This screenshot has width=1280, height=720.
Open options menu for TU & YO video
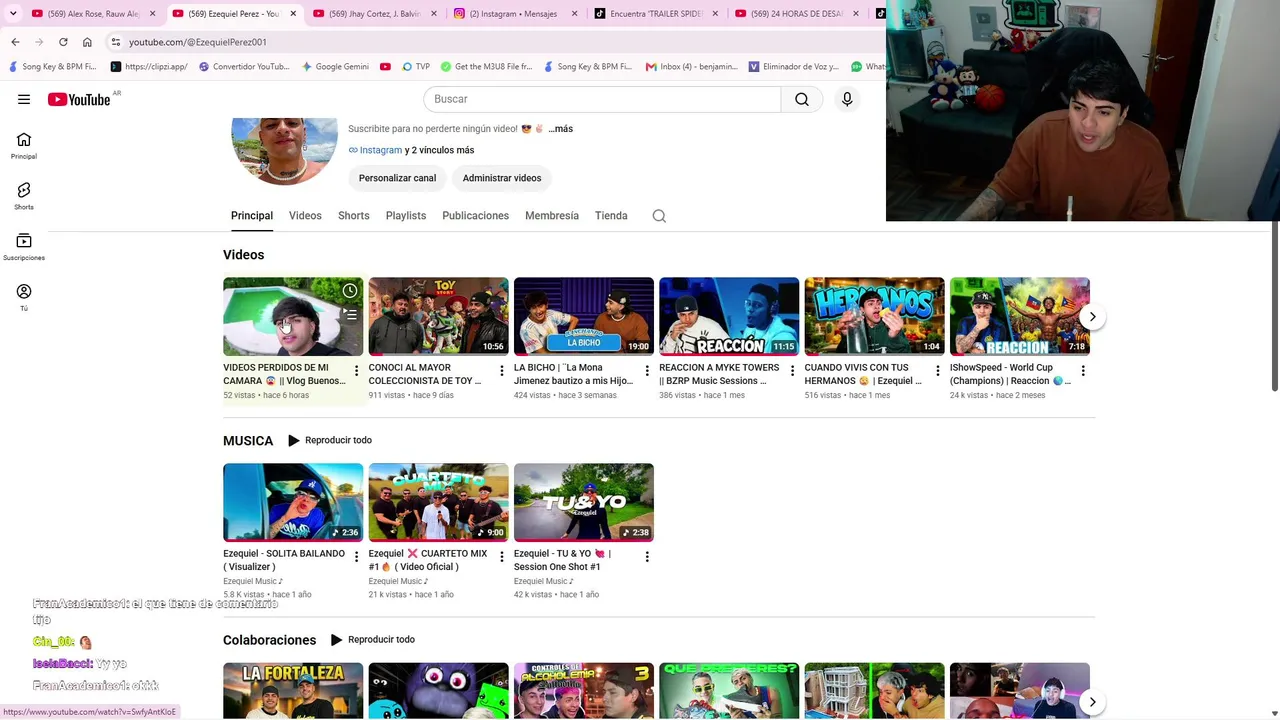point(647,557)
